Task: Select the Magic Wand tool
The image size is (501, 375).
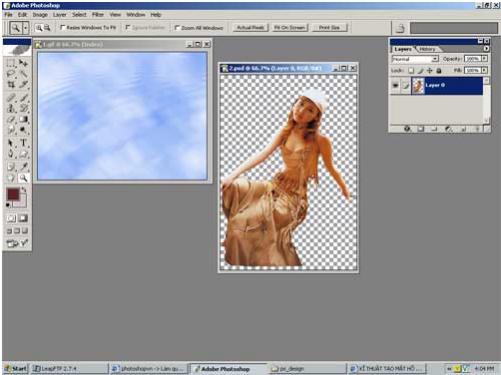Action: click(x=23, y=74)
